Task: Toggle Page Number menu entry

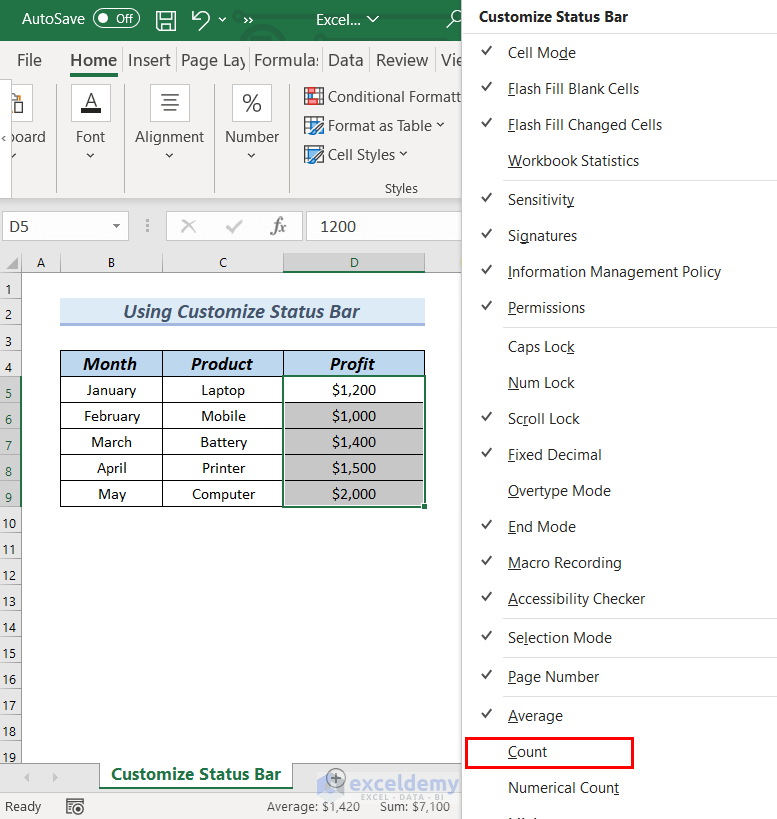Action: coord(619,677)
